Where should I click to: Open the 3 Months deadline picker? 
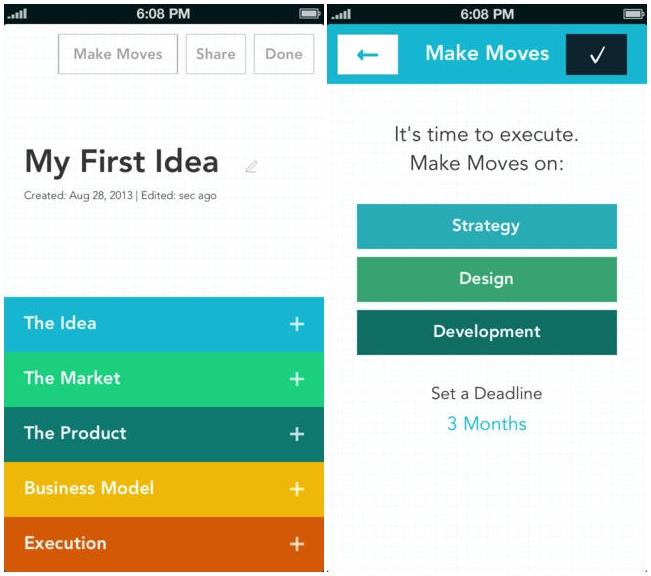[x=487, y=424]
